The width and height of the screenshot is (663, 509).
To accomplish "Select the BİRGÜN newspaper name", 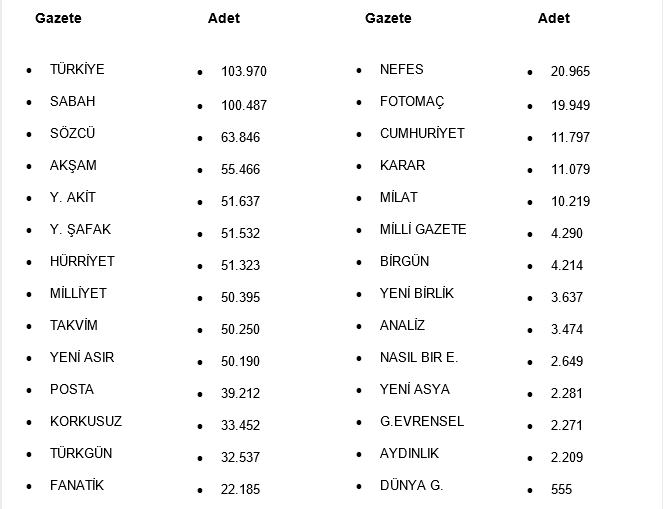I will point(404,261).
